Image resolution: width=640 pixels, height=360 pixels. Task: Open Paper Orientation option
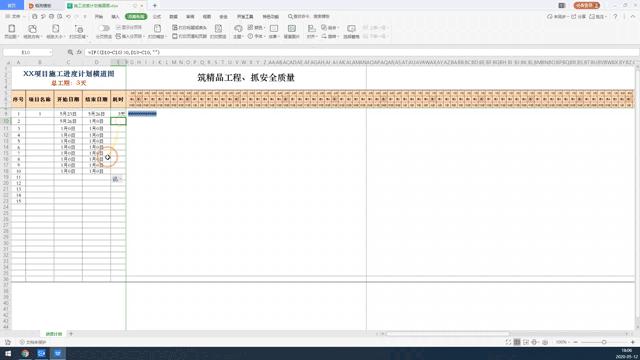[32, 31]
